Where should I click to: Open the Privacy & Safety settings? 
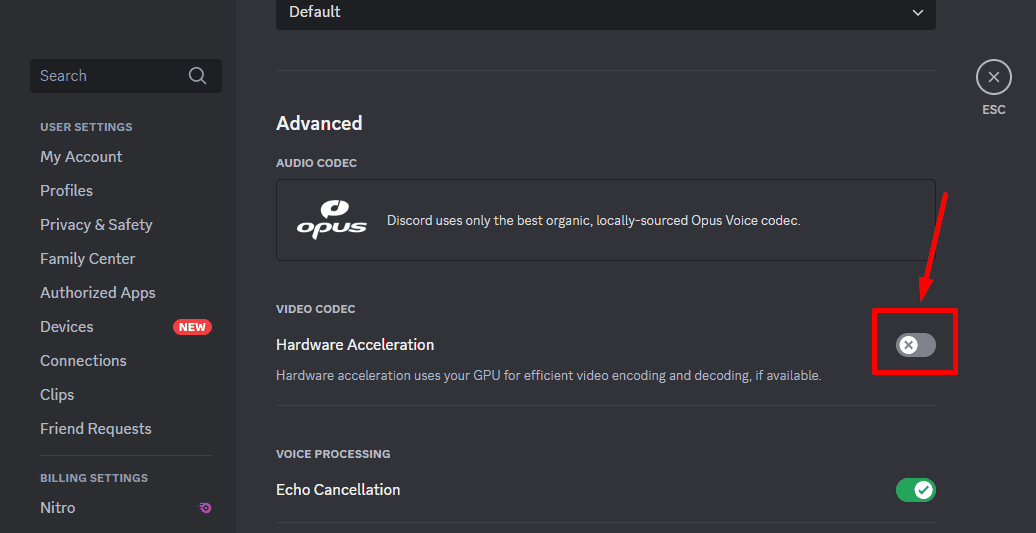click(x=96, y=225)
